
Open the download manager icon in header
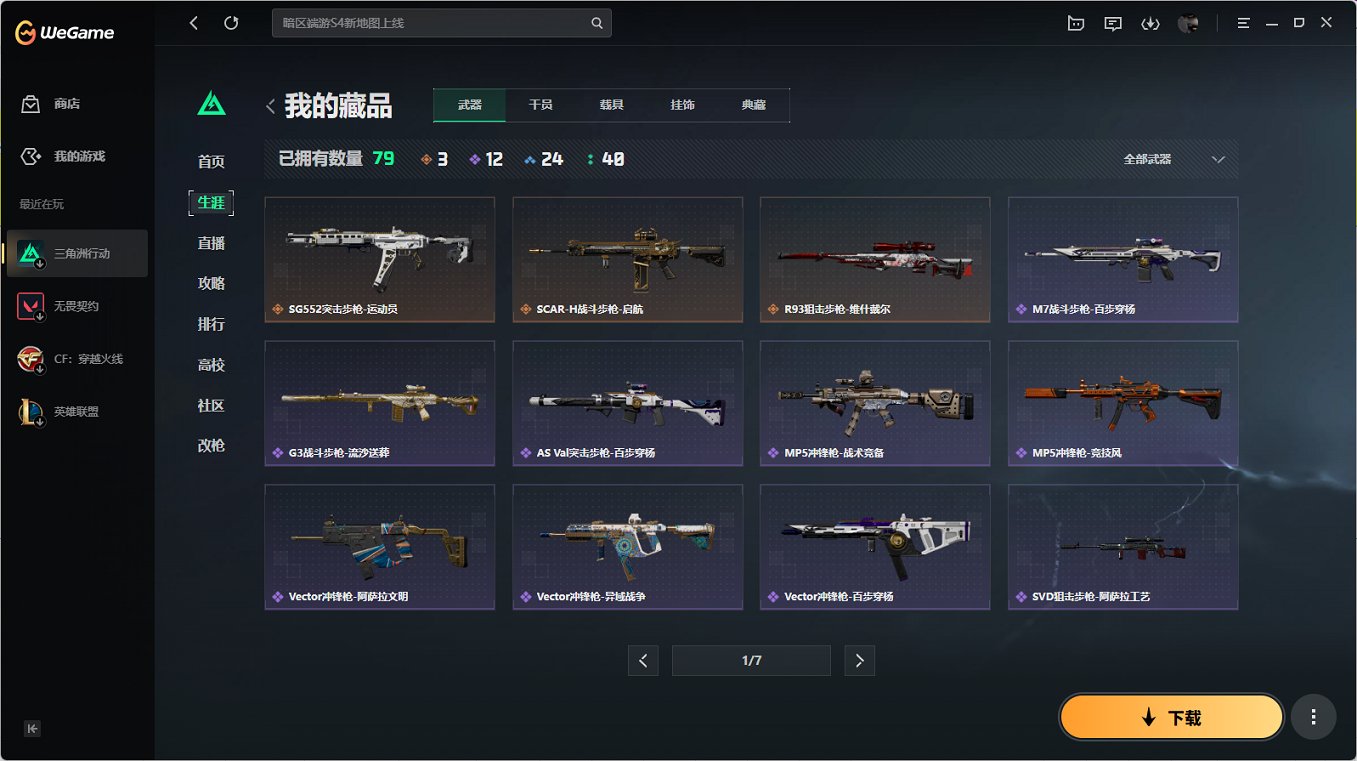[1150, 23]
